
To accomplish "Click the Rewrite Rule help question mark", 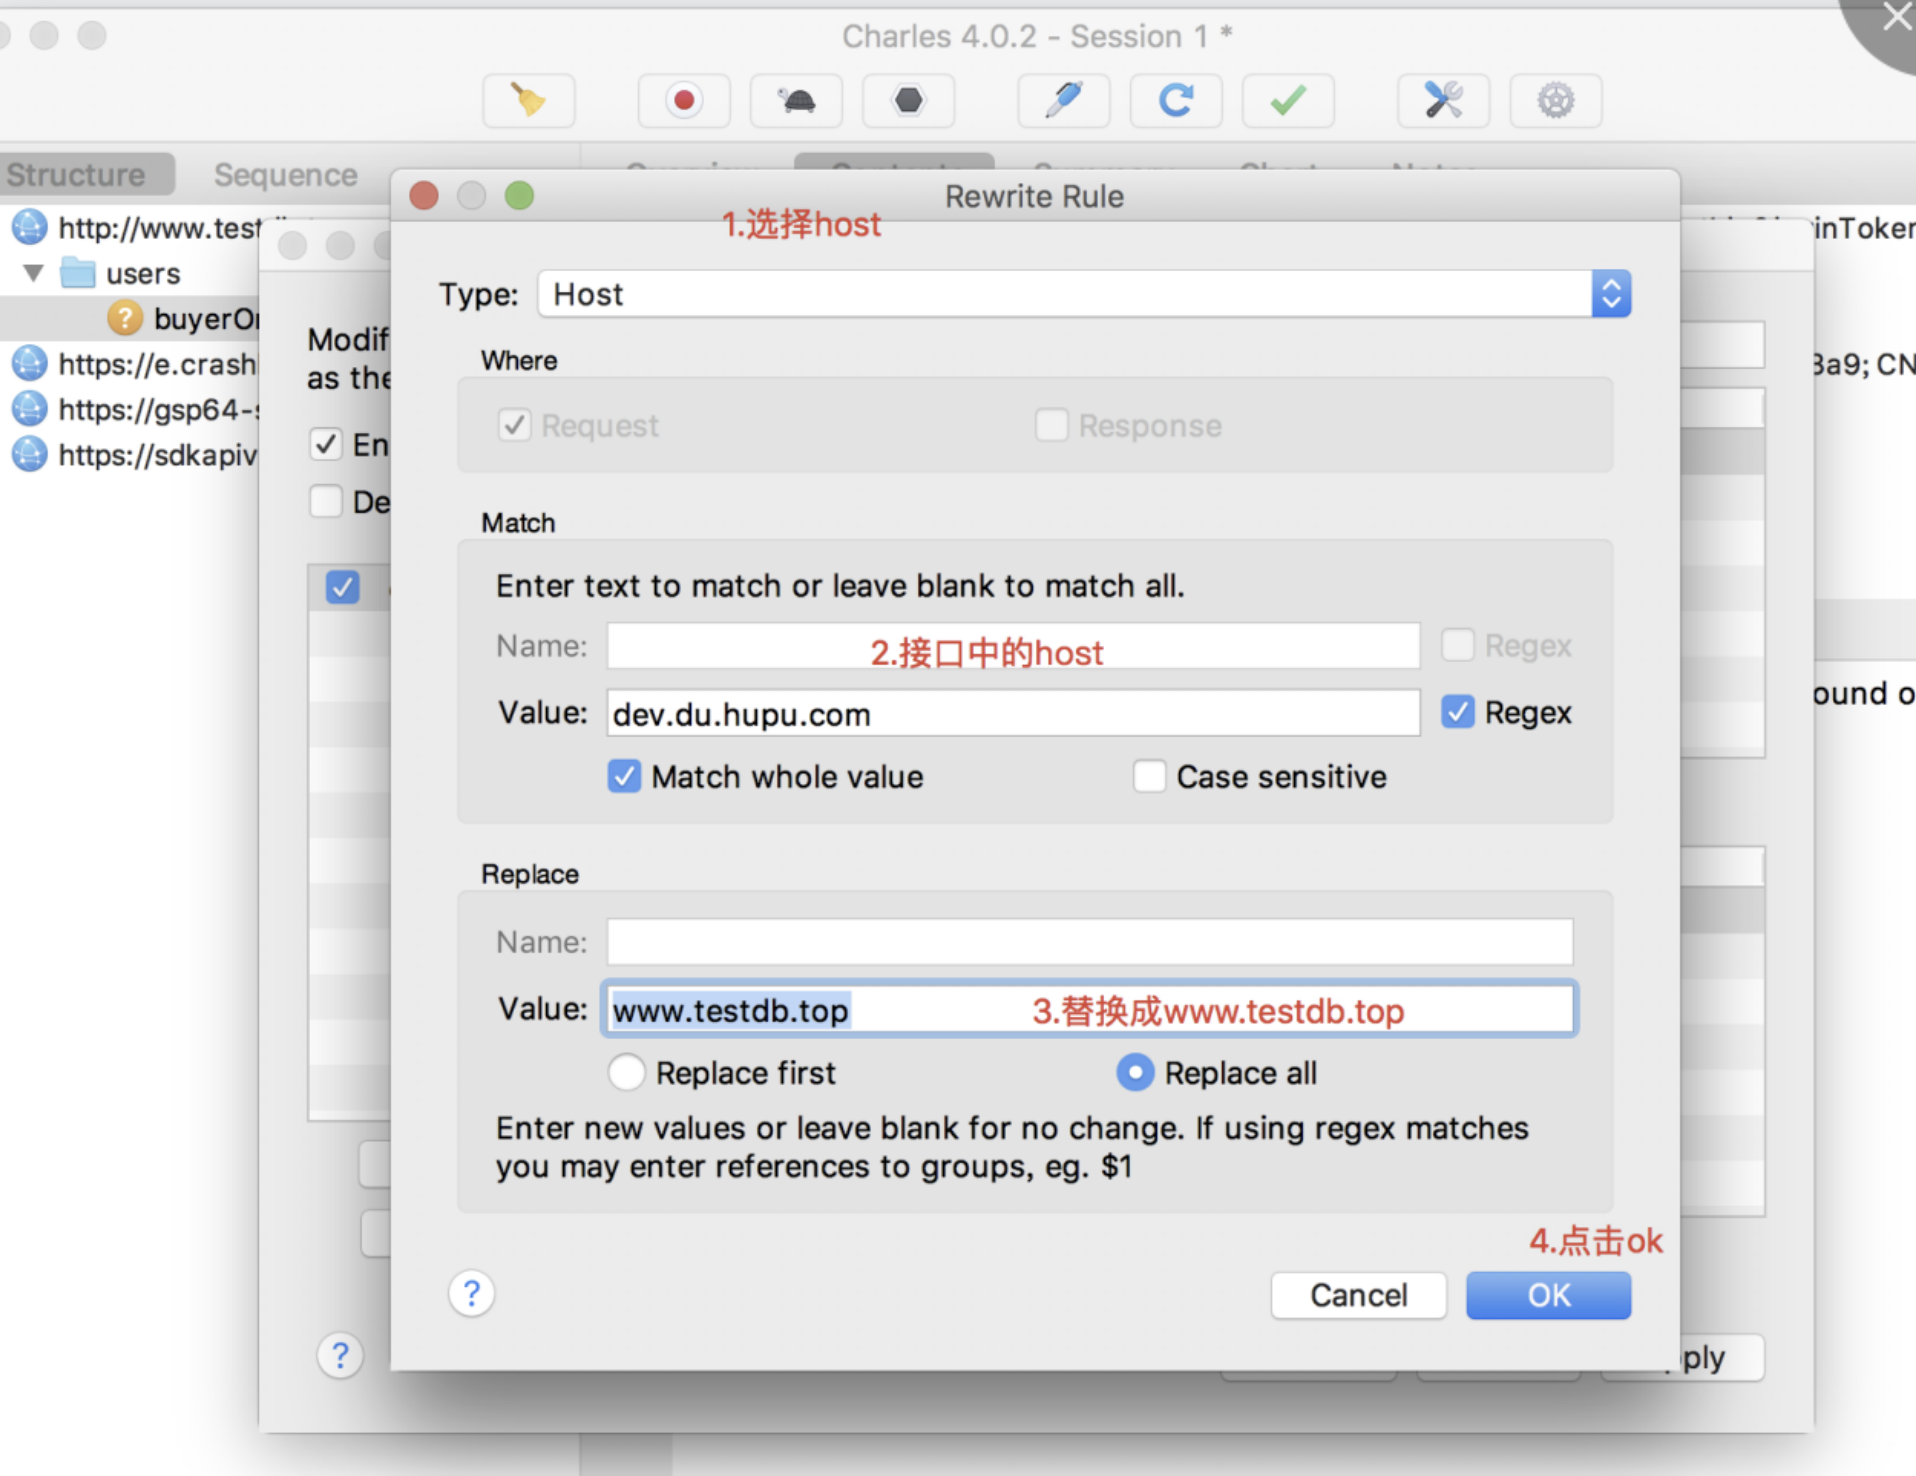I will [472, 1293].
